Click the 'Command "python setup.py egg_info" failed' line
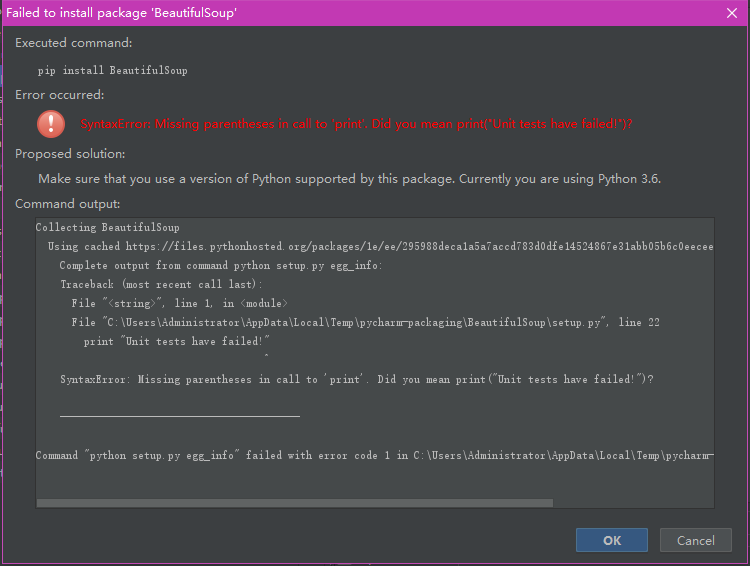 pos(375,455)
